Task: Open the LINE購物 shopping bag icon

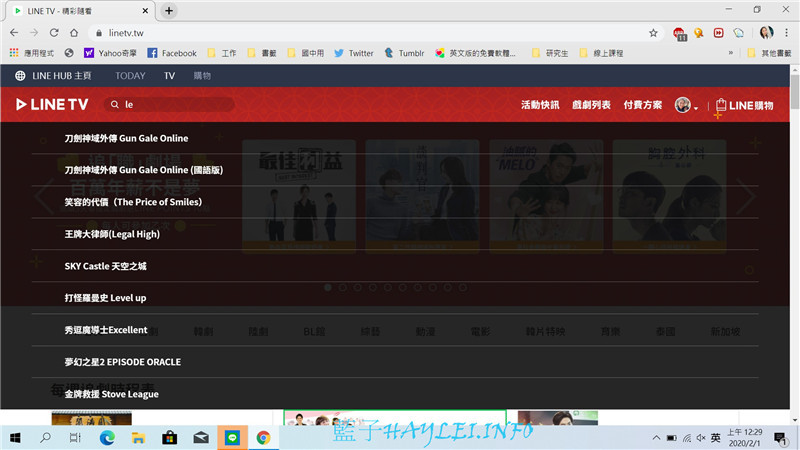Action: pyautogui.click(x=720, y=105)
